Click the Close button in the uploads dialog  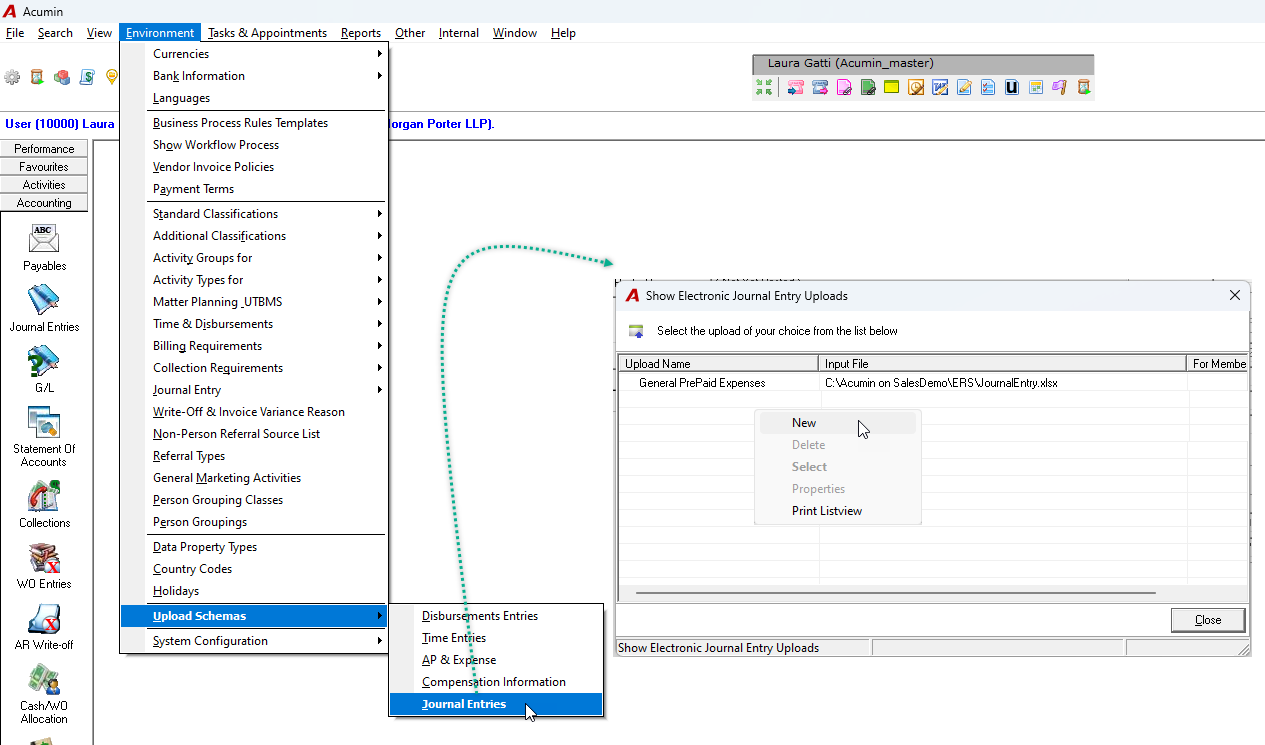(x=1208, y=620)
